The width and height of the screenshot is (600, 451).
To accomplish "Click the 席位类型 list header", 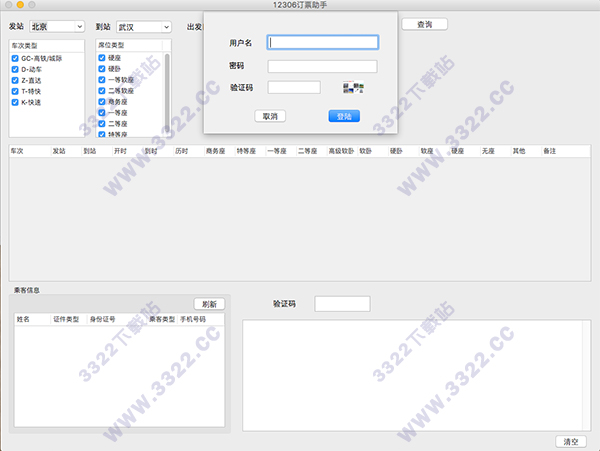I will click(129, 45).
